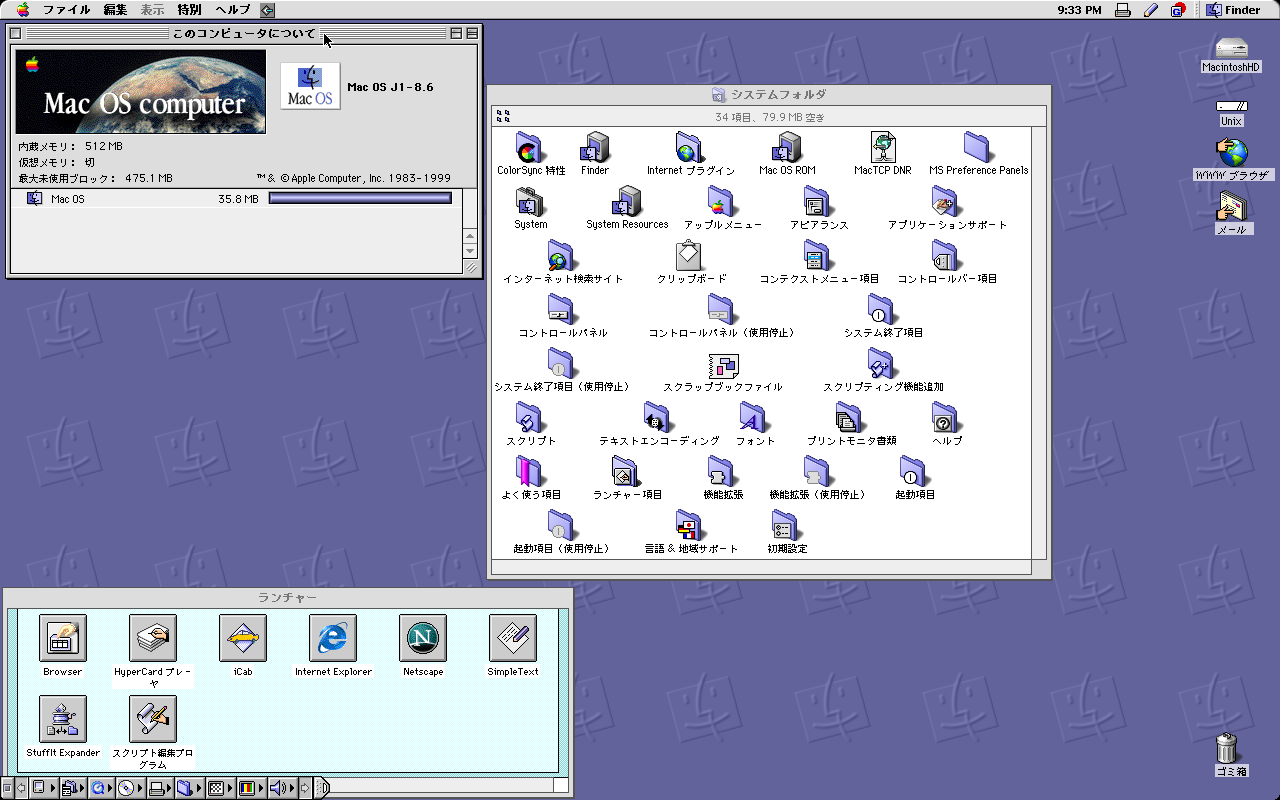Open the color bars monitor depth module

251,788
